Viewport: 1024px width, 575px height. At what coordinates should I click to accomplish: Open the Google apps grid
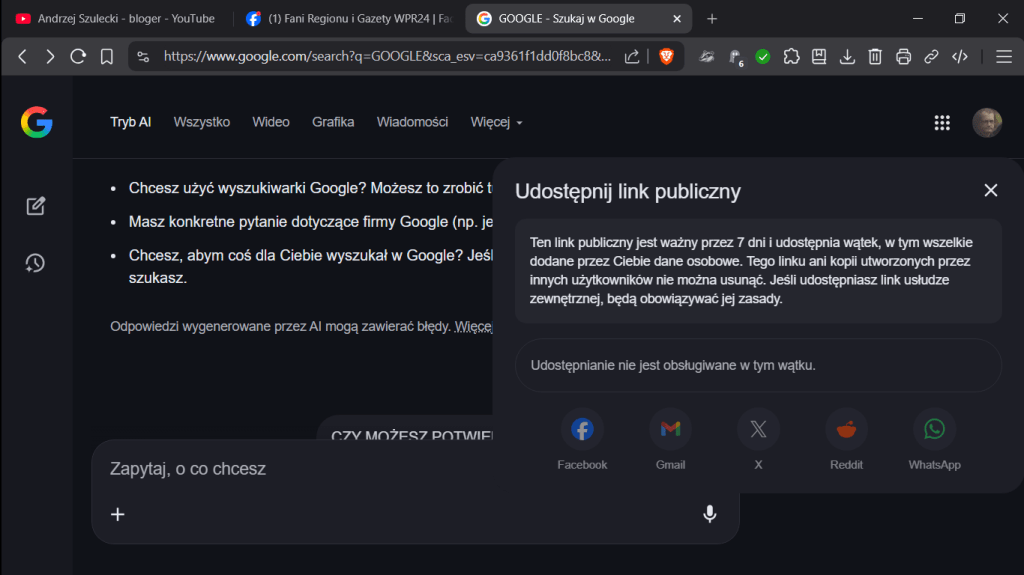click(x=941, y=122)
